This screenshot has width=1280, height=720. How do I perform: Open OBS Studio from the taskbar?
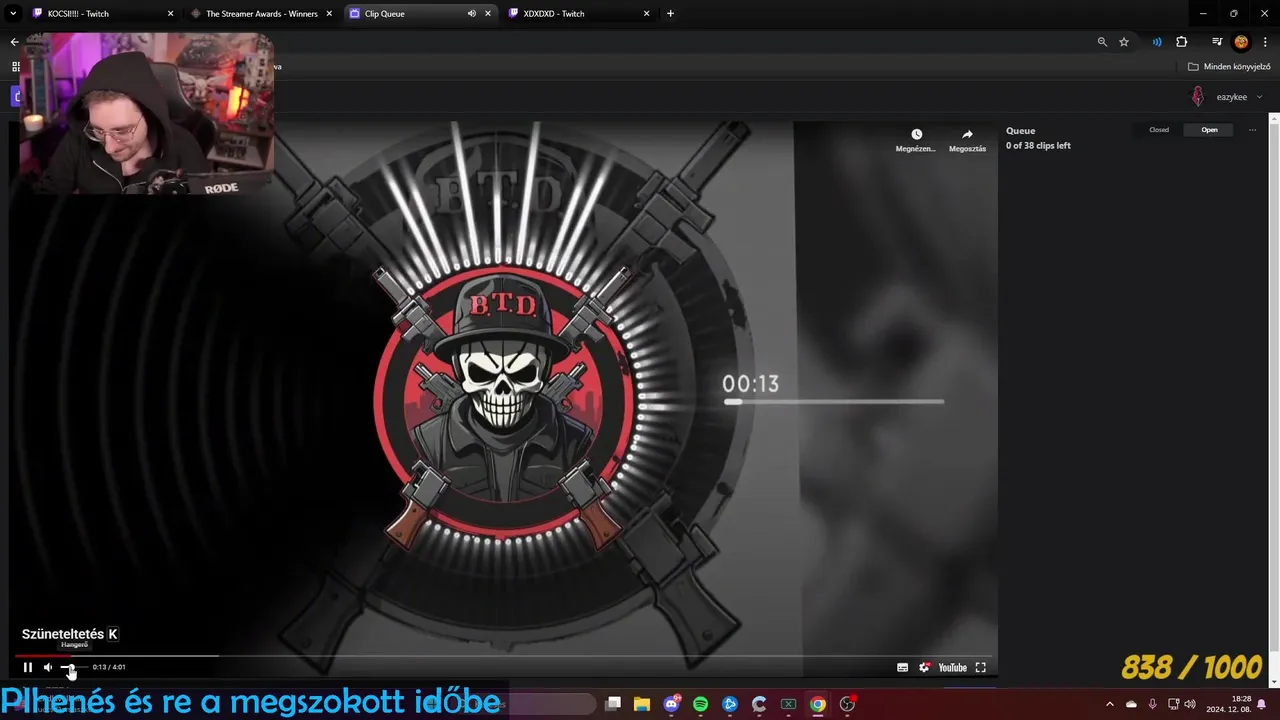pos(847,704)
